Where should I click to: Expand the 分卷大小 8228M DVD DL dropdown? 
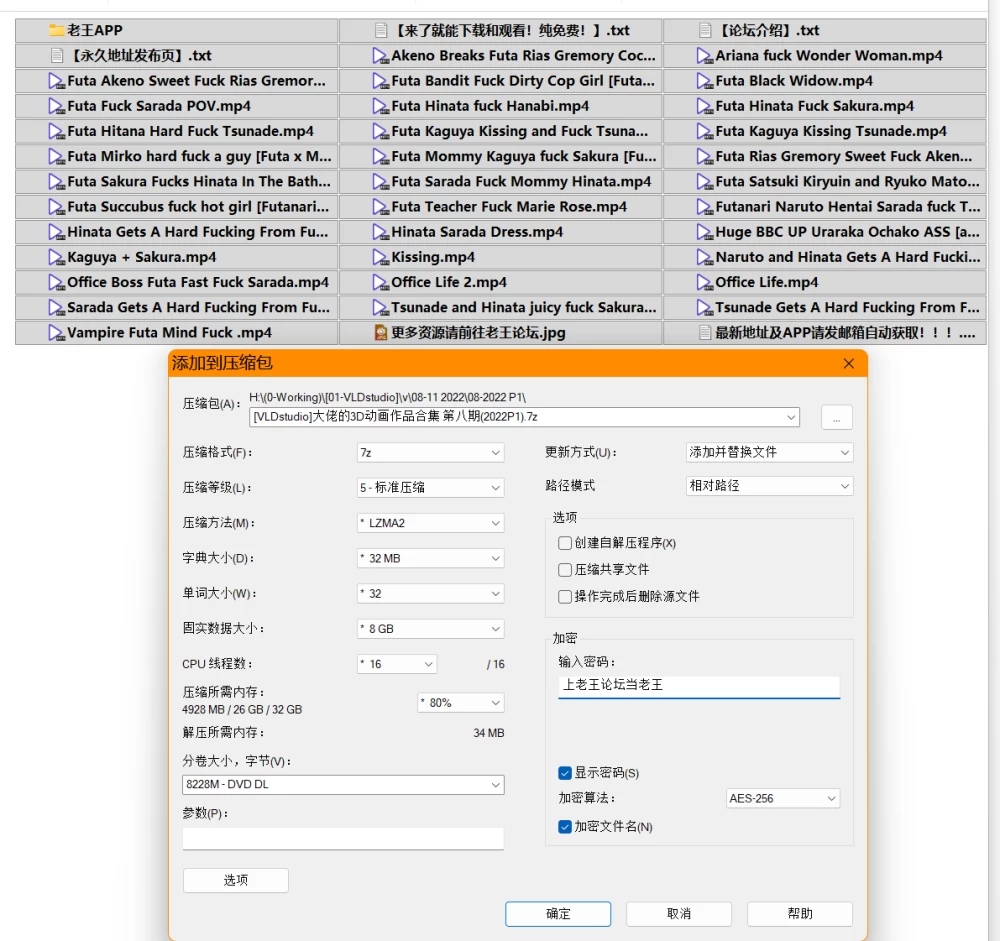tap(343, 784)
